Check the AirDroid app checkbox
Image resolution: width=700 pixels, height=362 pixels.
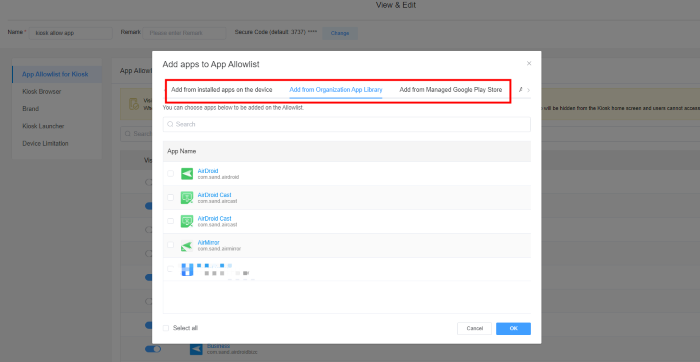point(171,174)
